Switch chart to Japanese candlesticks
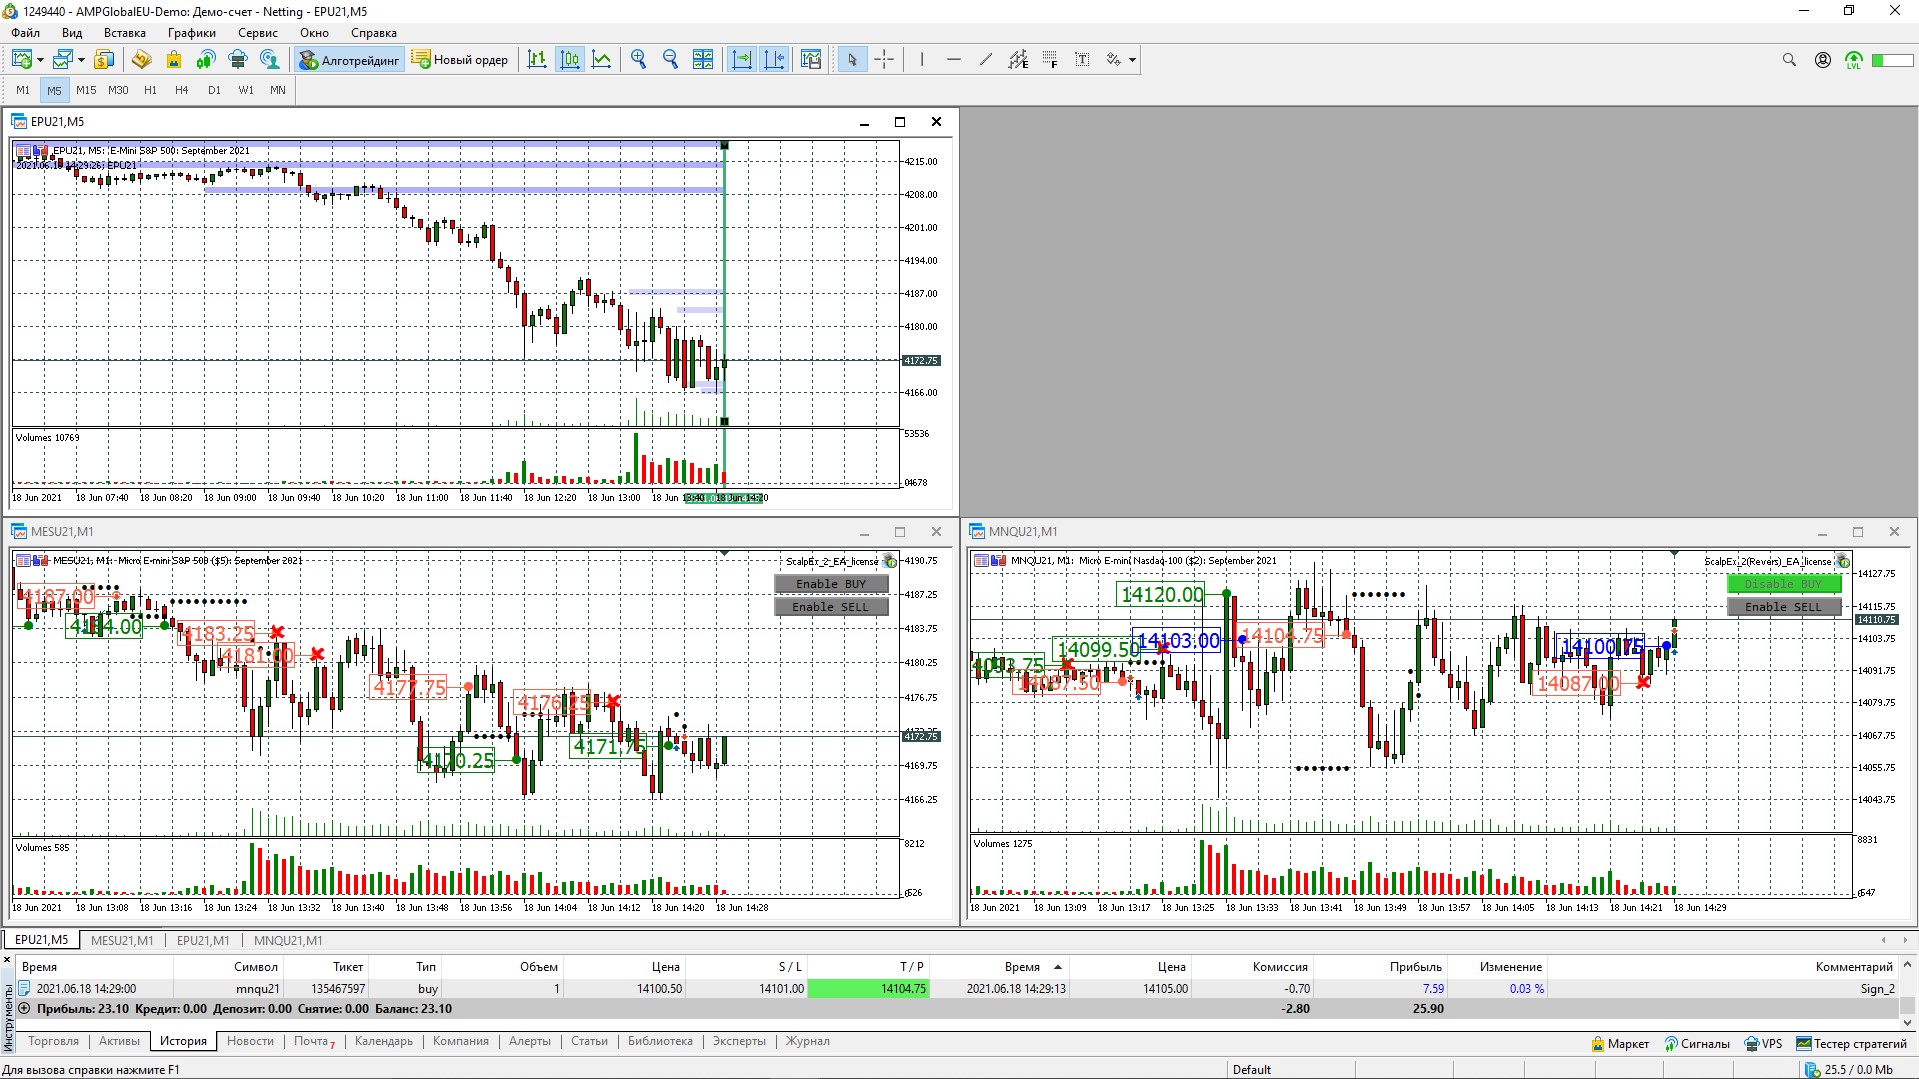The height and width of the screenshot is (1079, 1919). click(570, 60)
